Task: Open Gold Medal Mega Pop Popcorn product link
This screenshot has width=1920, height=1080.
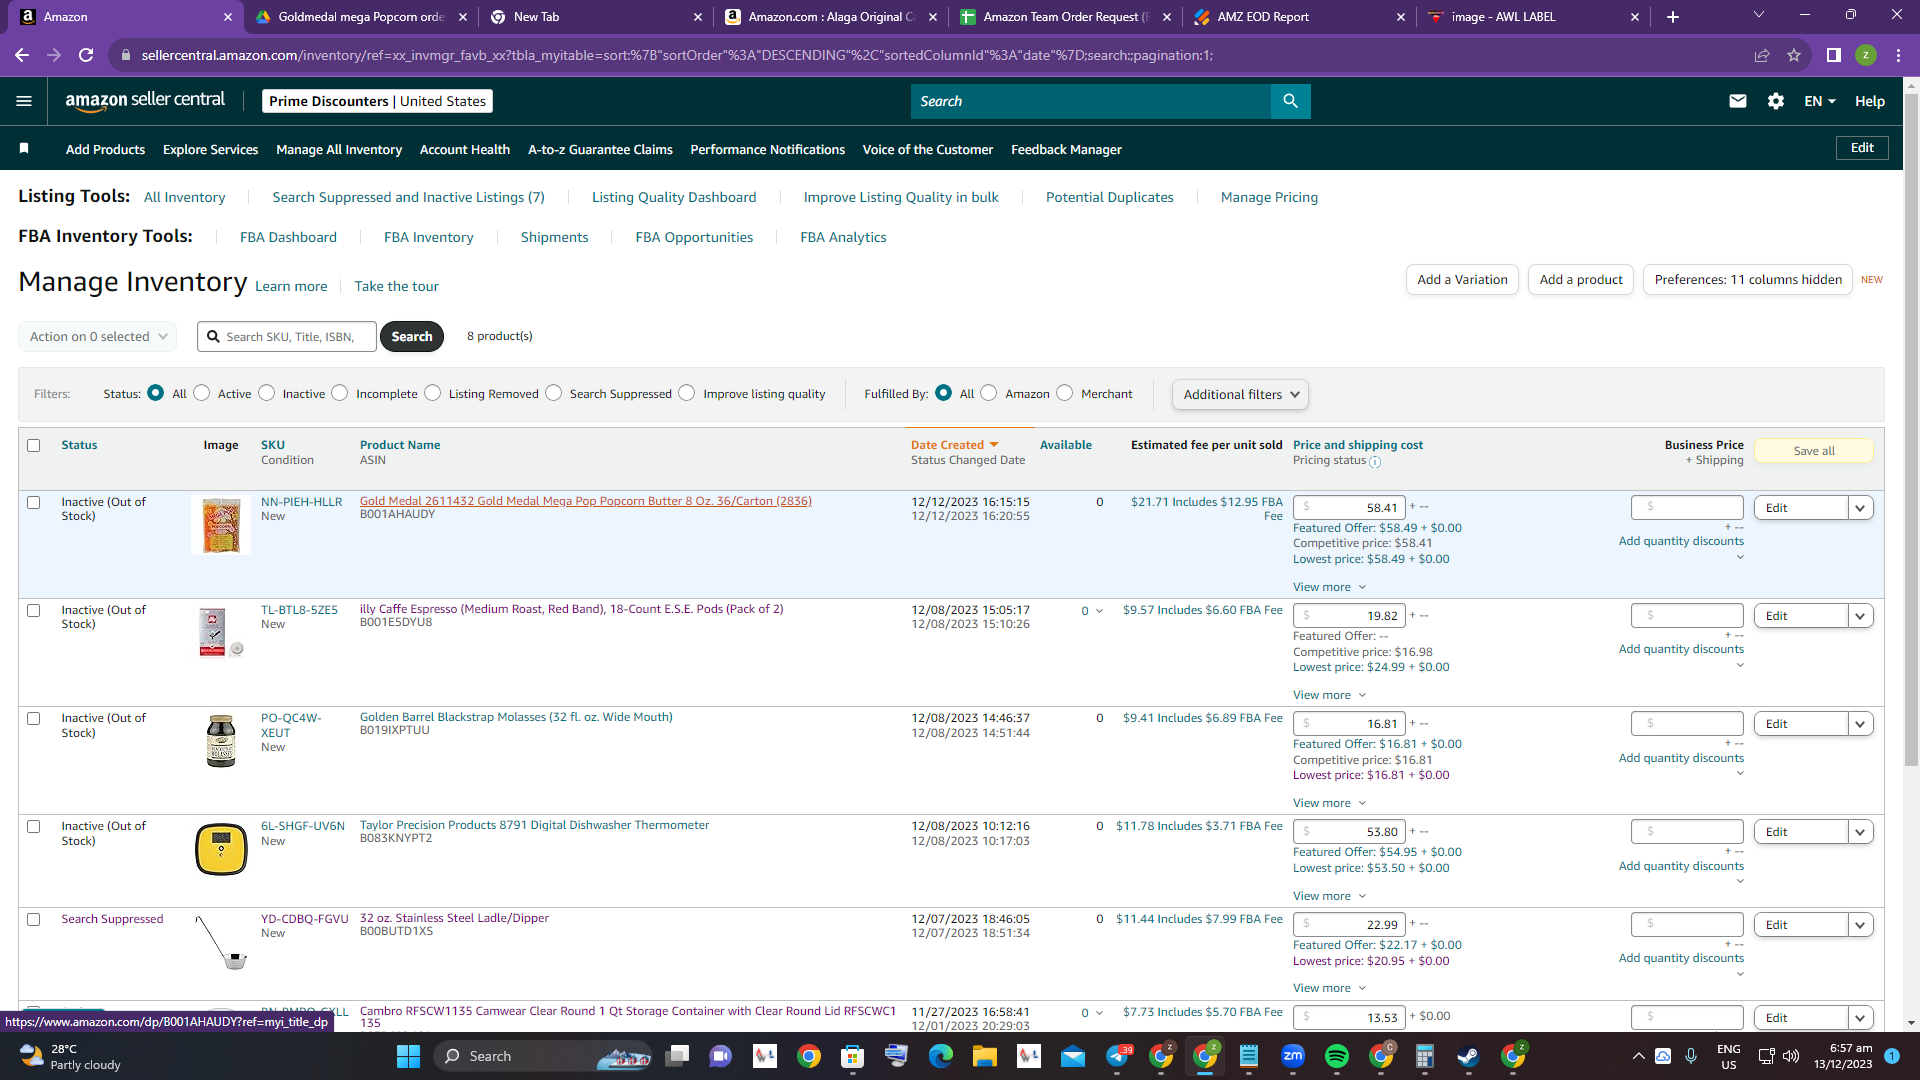Action: coord(586,501)
